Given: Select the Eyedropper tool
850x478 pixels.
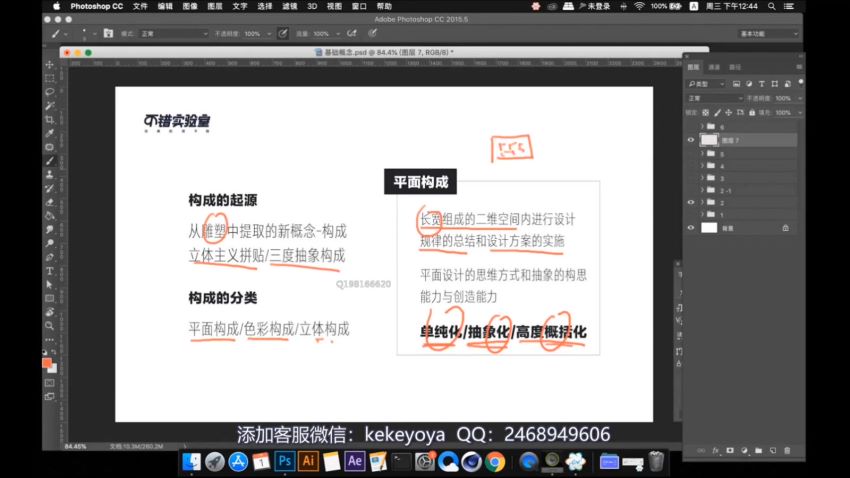Looking at the screenshot, I should coord(49,133).
